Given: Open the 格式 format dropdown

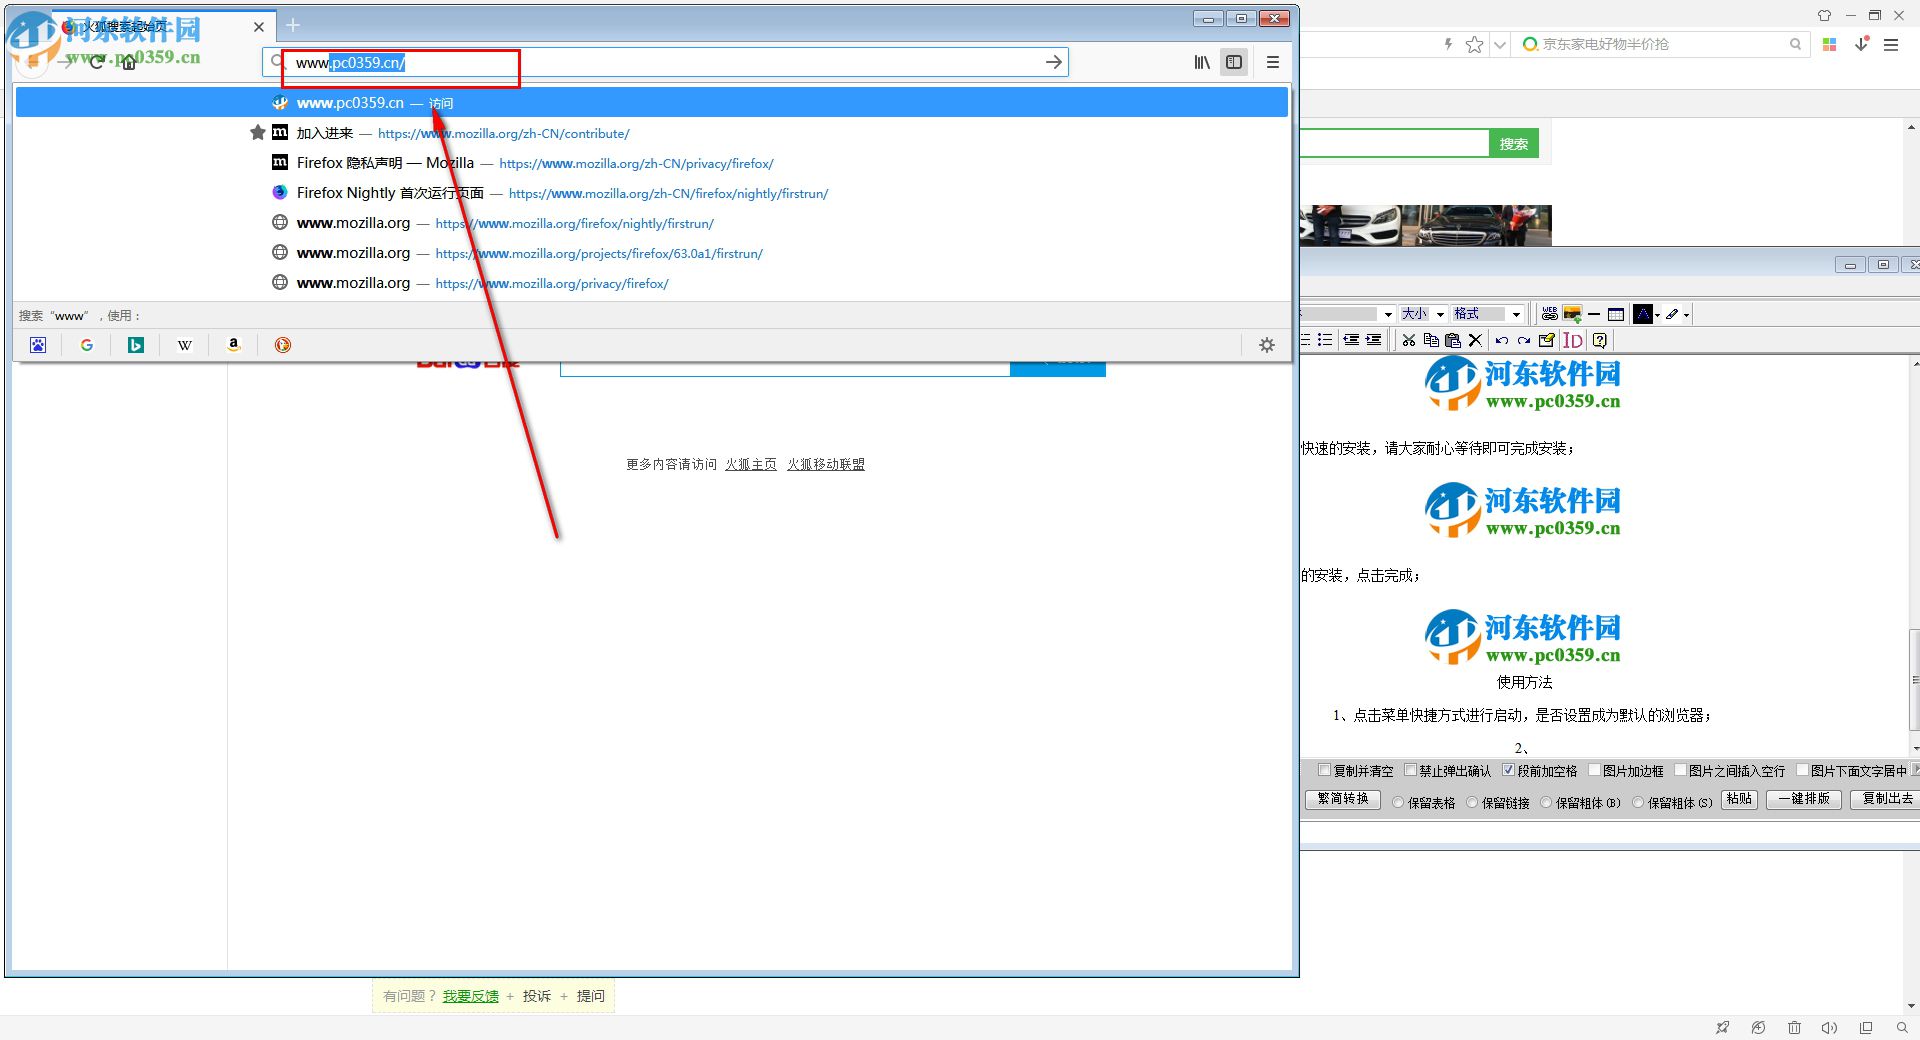Looking at the screenshot, I should [1487, 313].
